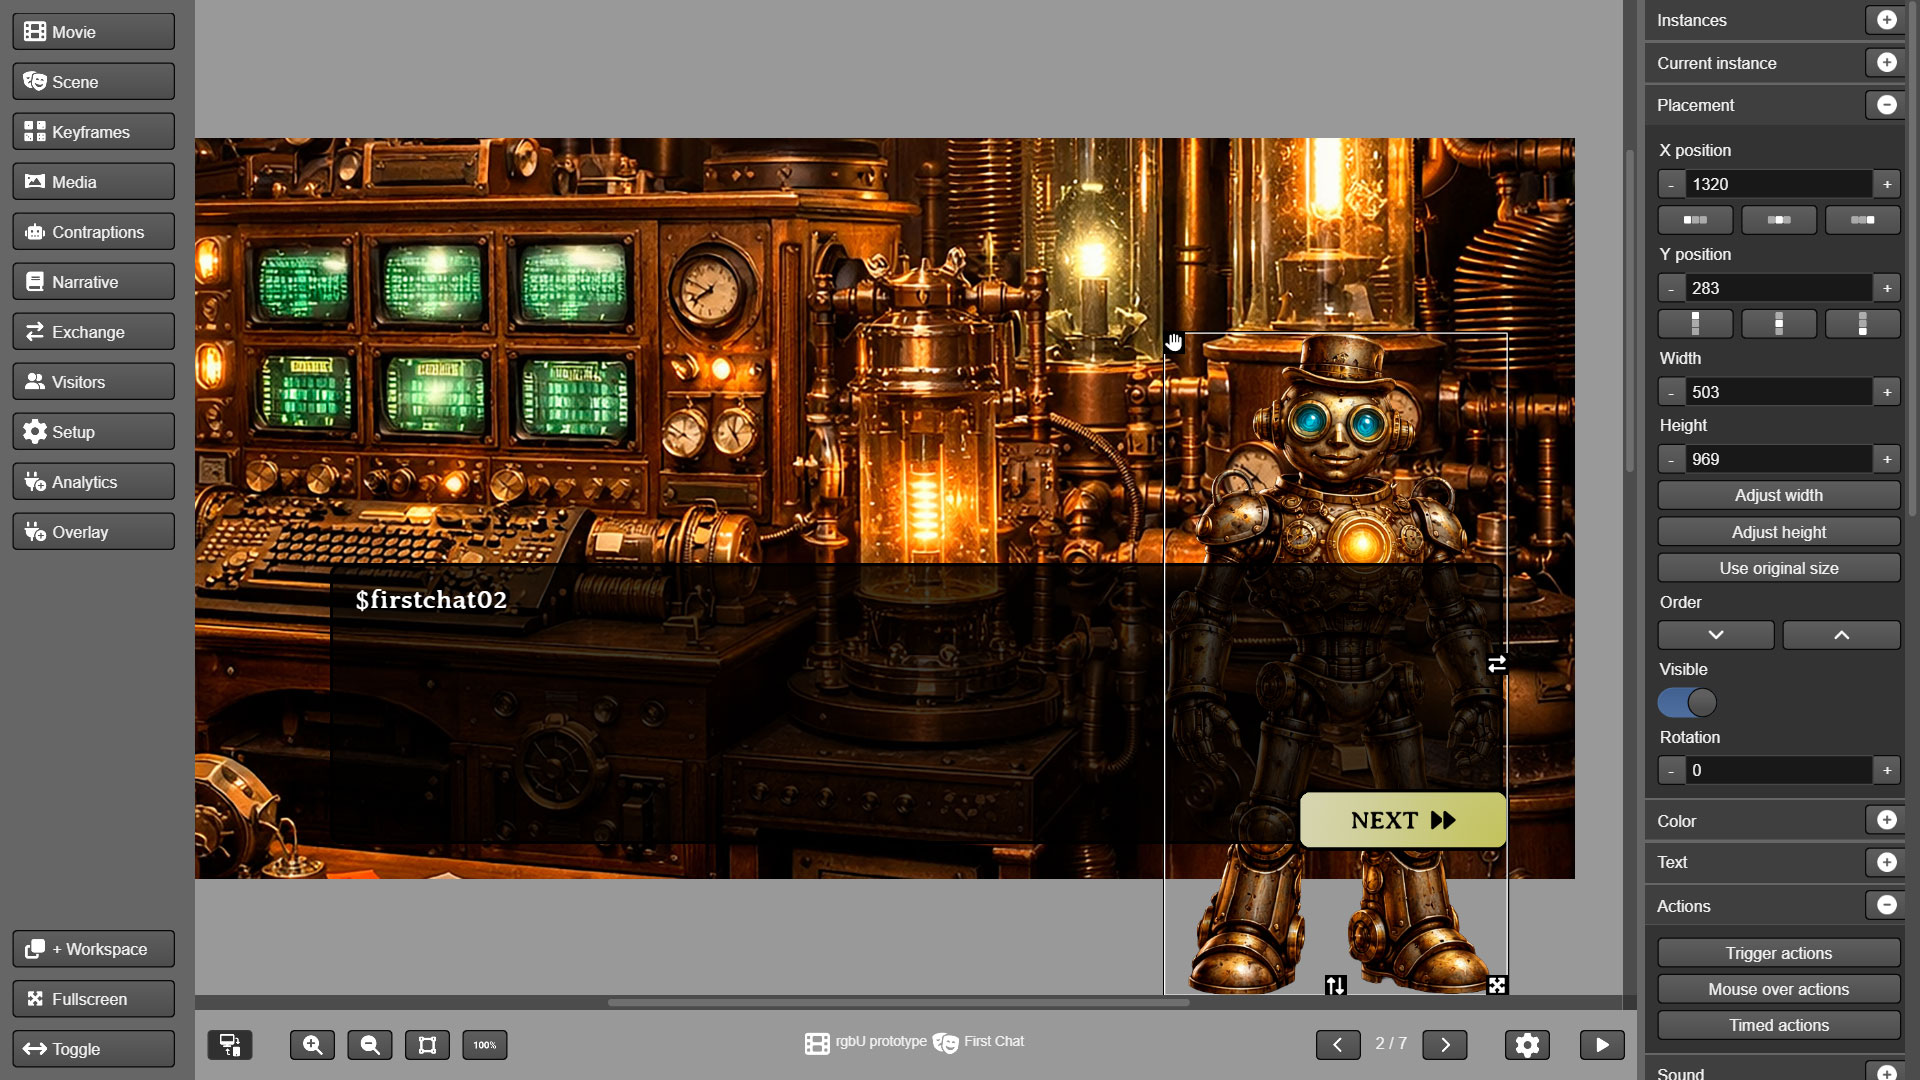Viewport: 1920px width, 1080px height.
Task: Collapse the Actions section
Action: tap(1886, 905)
